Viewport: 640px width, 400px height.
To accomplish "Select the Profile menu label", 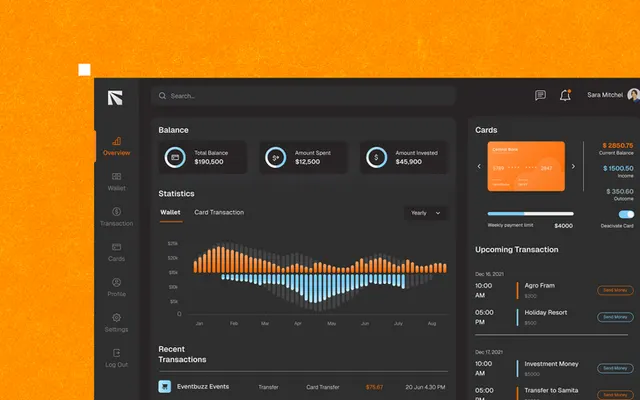I will pos(116,294).
